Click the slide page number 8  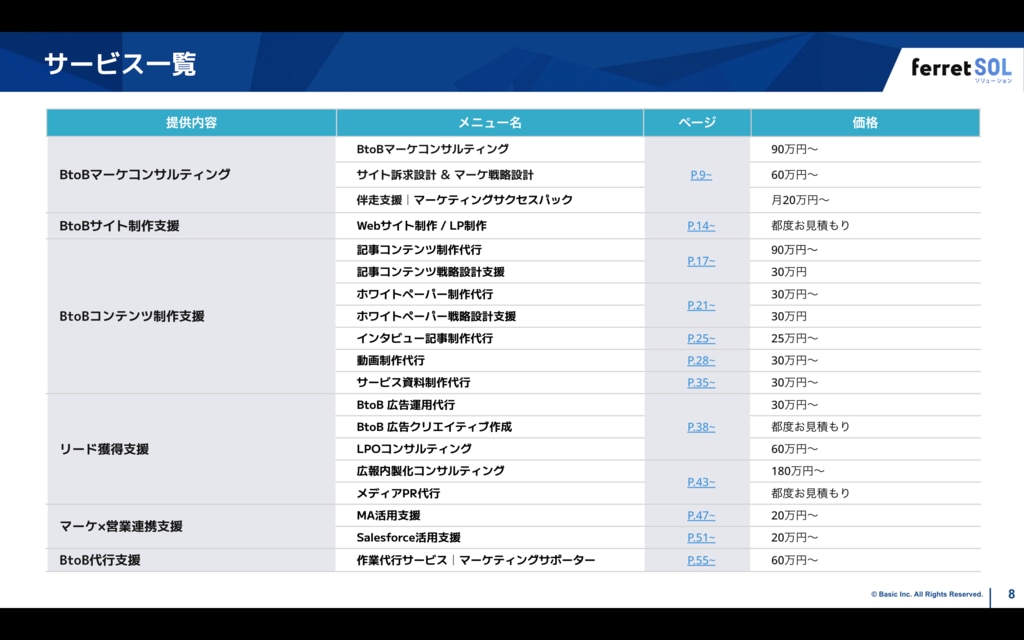click(1010, 594)
